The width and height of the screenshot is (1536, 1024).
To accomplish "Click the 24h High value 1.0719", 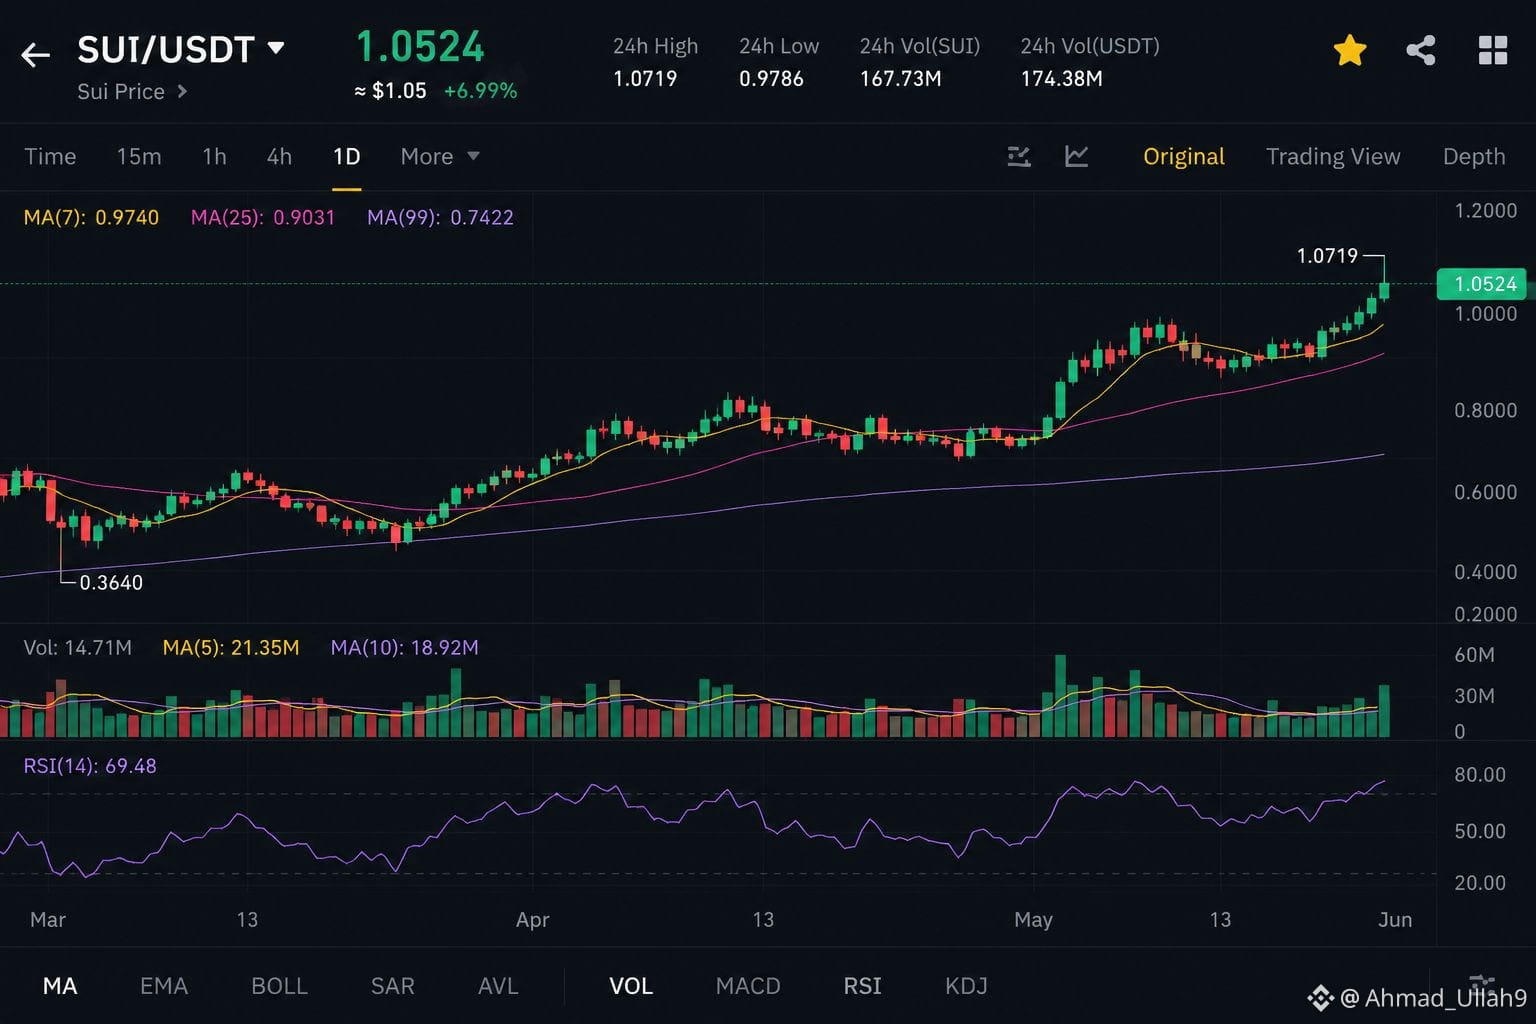I will pyautogui.click(x=645, y=78).
